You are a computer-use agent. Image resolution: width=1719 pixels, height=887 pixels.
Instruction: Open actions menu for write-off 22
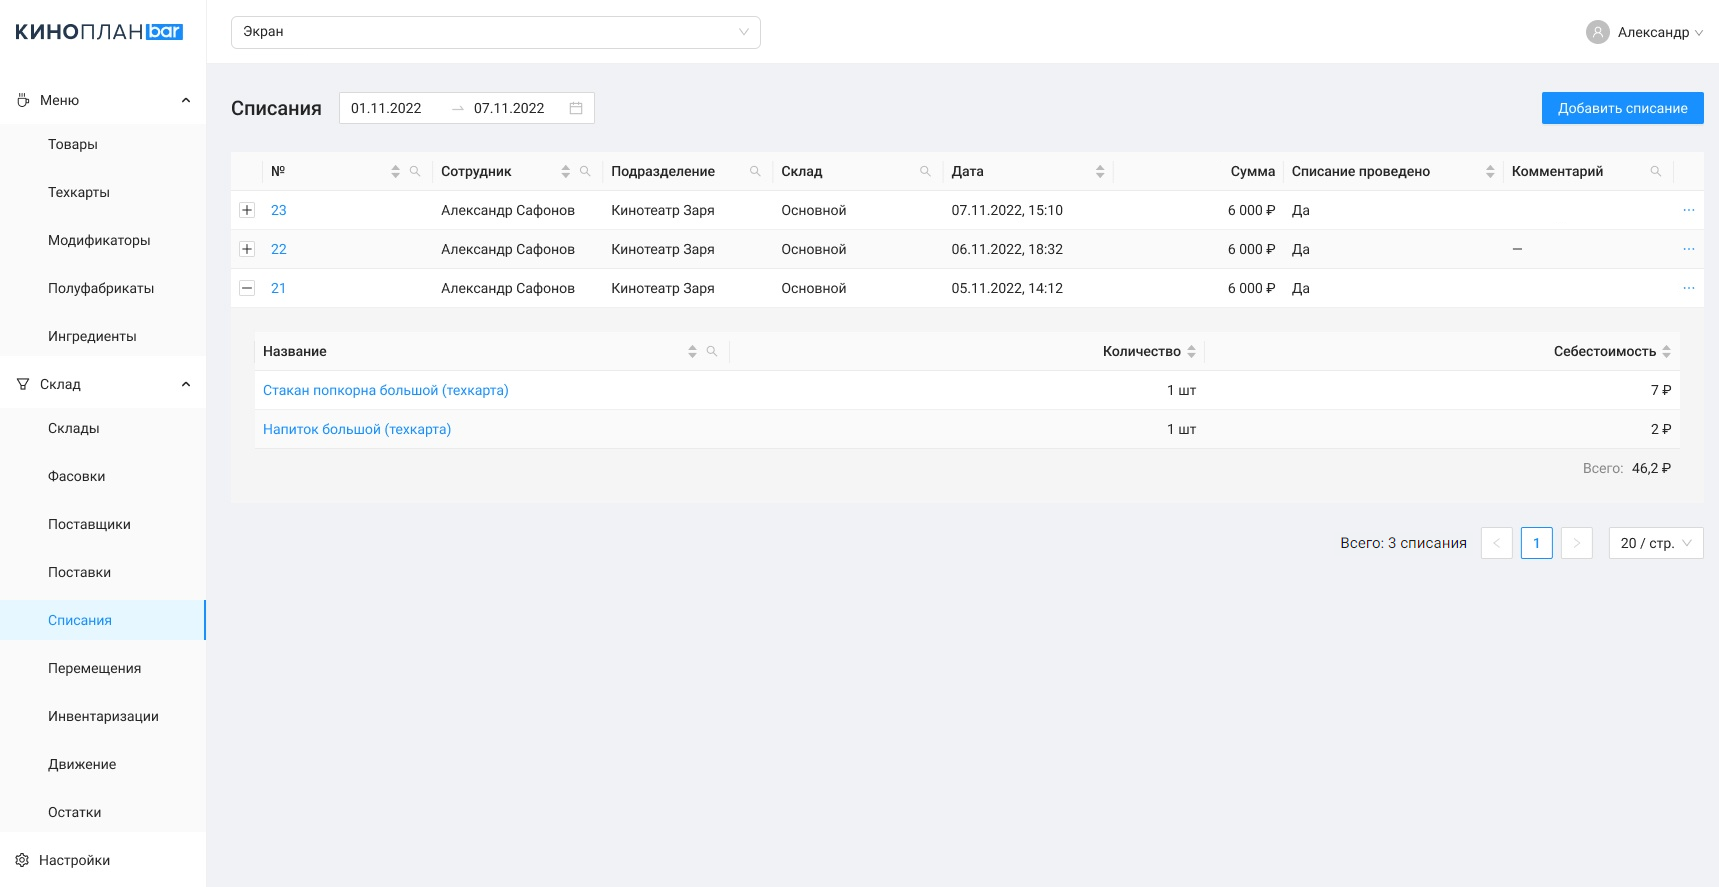(x=1689, y=249)
